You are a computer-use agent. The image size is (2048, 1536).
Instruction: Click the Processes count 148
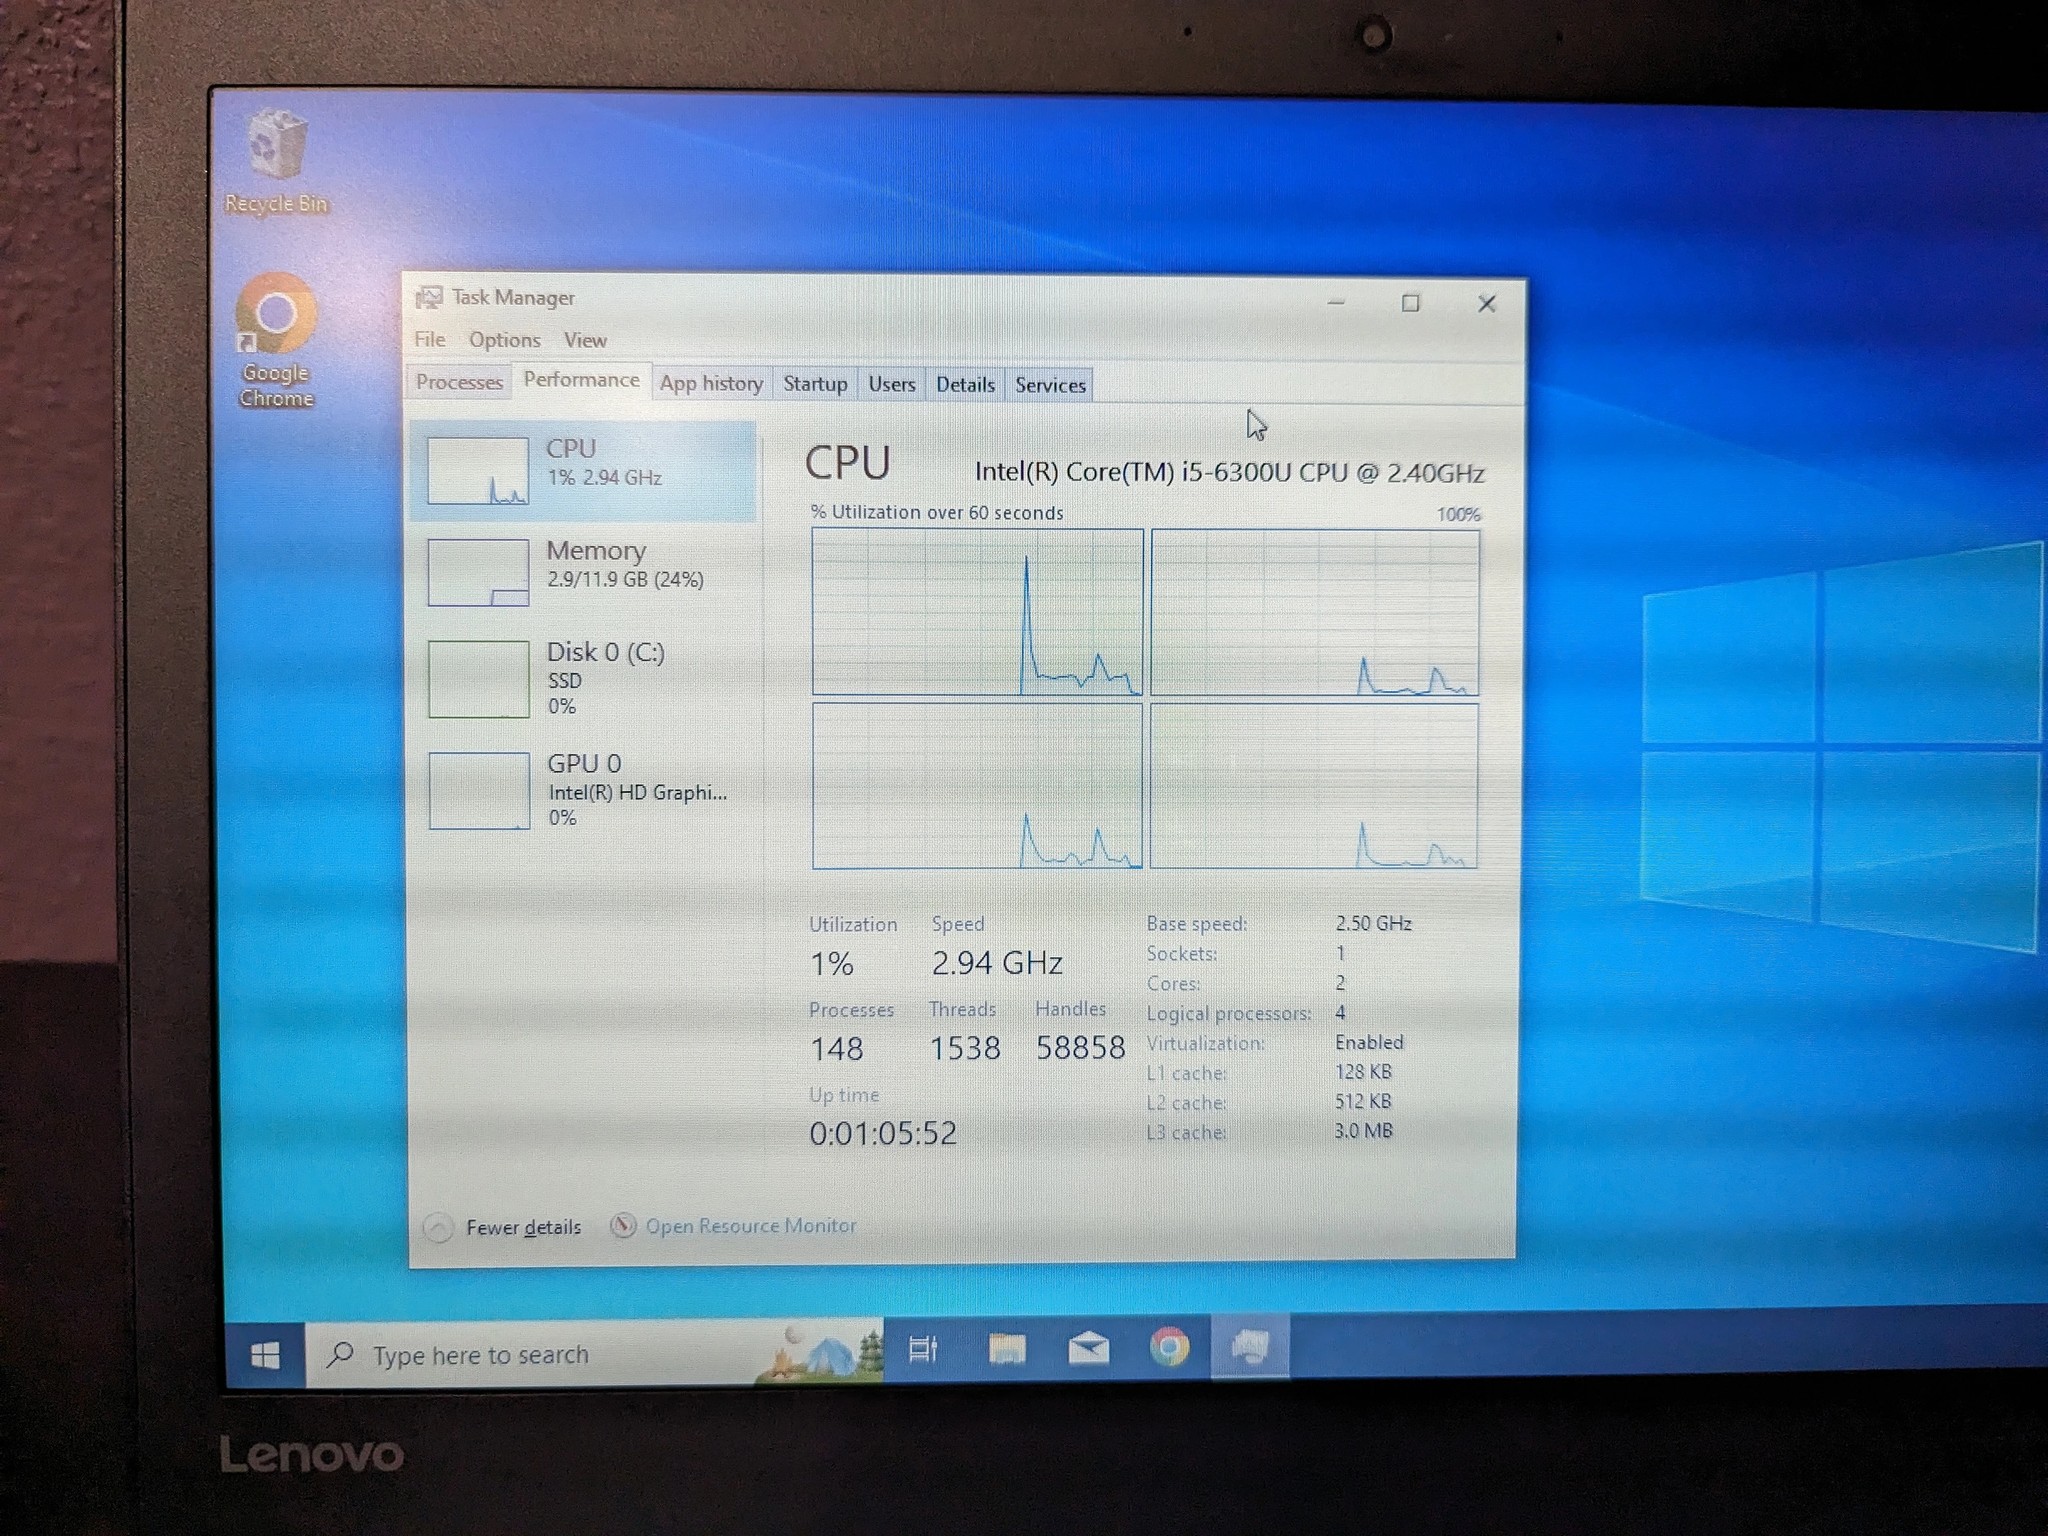point(837,1049)
